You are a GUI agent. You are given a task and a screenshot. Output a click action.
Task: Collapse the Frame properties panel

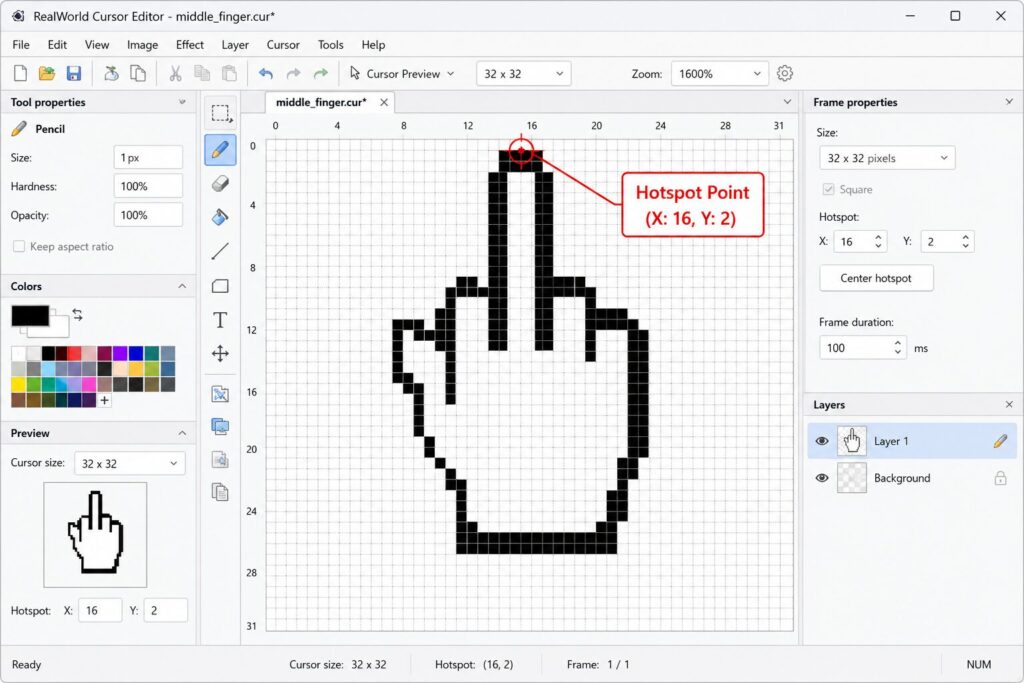[1009, 102]
